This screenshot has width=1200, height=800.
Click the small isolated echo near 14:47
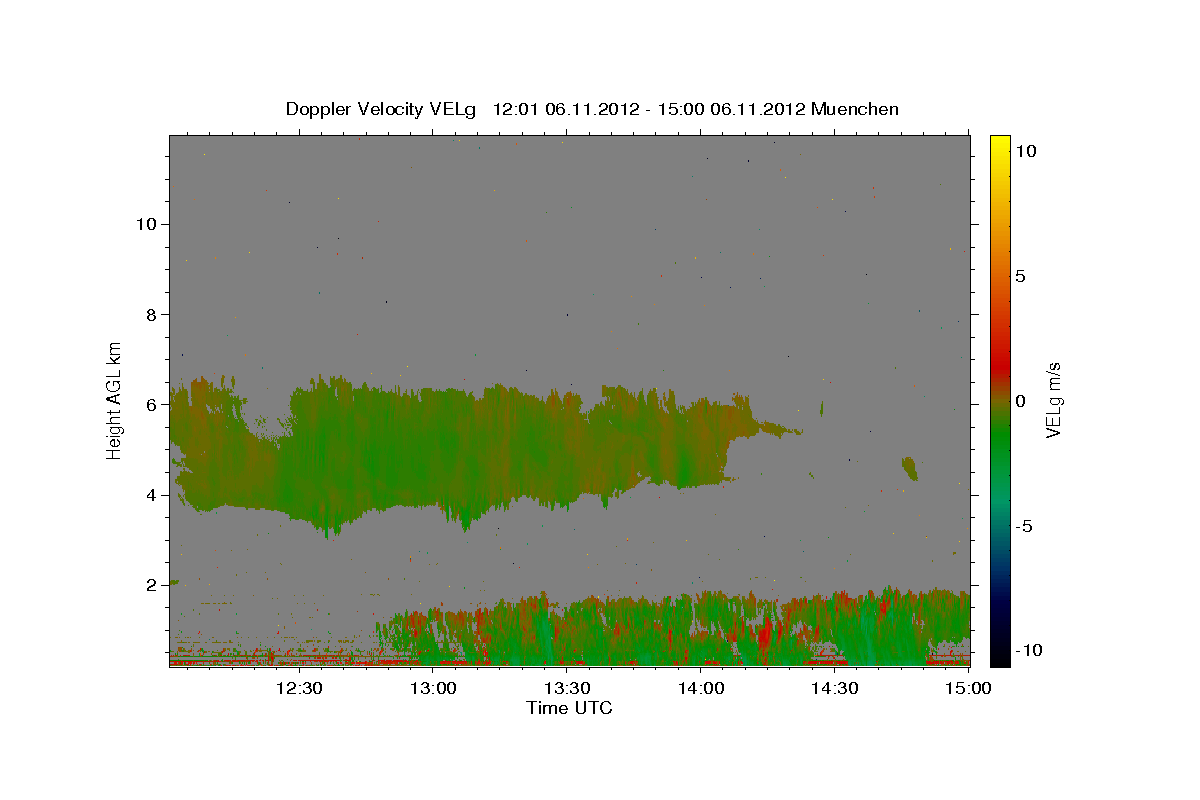click(909, 468)
